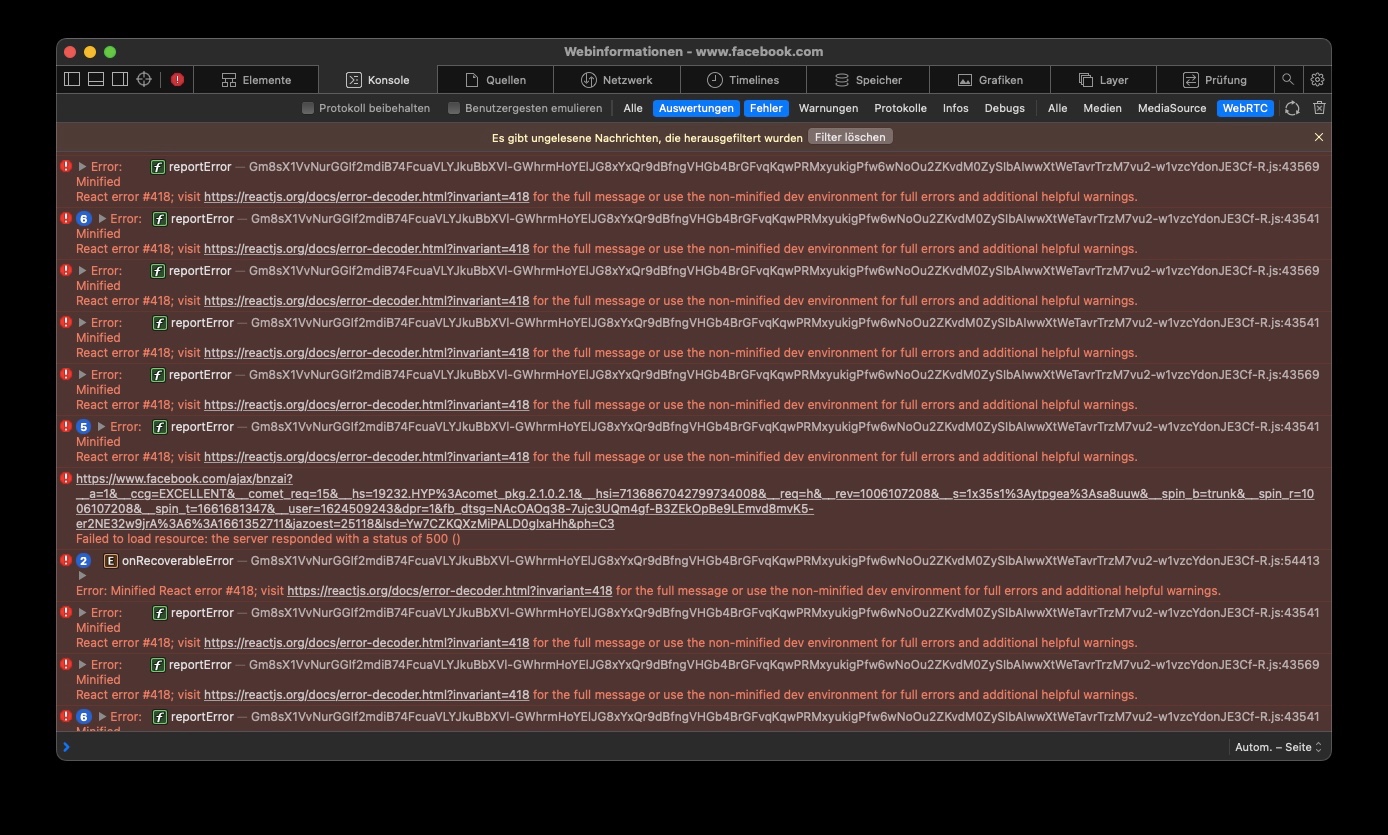
Task: Open the facebook.com/ajax/bnzai failed resource link
Action: click(184, 479)
